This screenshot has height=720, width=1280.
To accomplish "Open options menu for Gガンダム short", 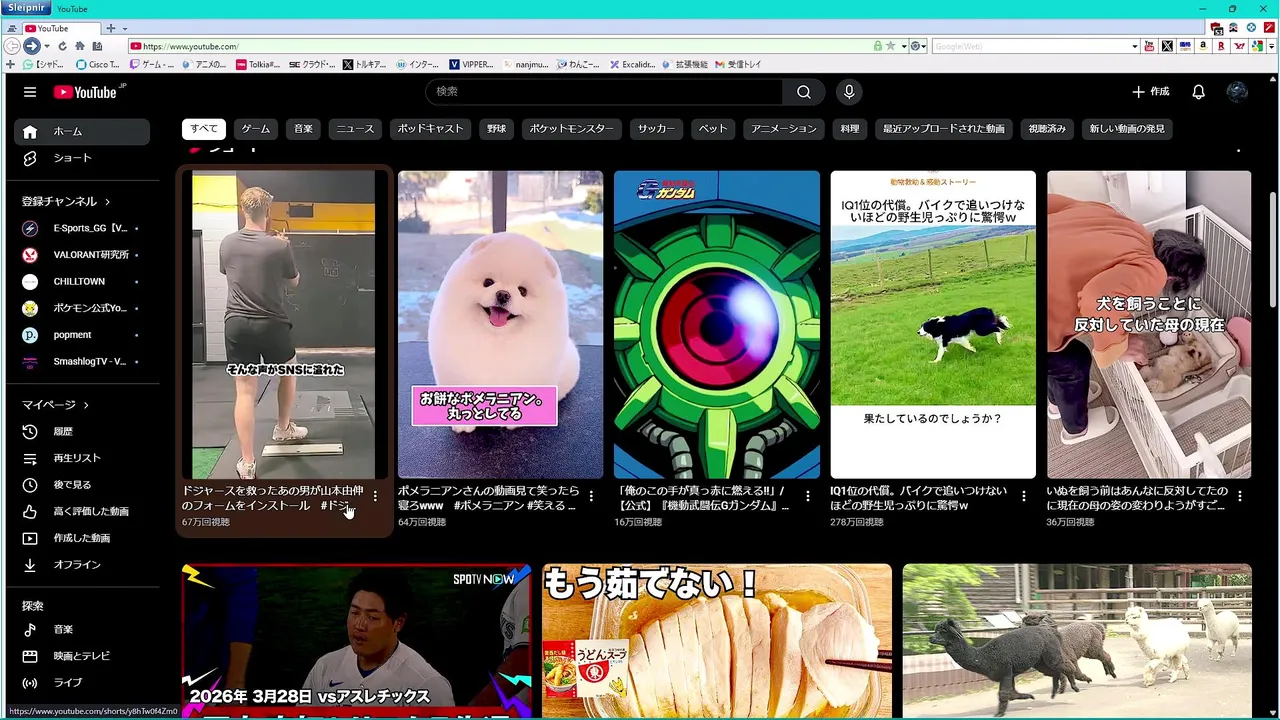I will (x=807, y=496).
